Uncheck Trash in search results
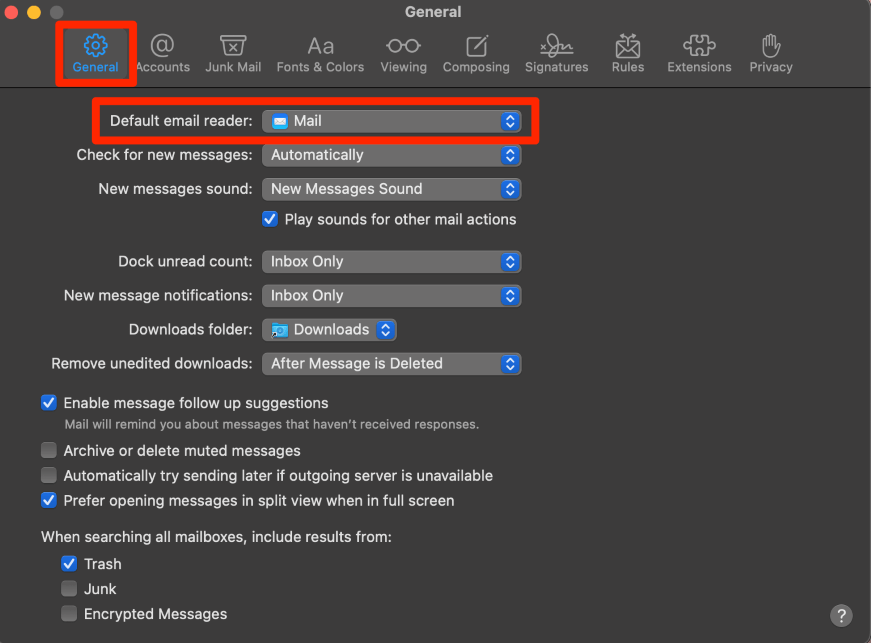The image size is (871, 643). [69, 564]
